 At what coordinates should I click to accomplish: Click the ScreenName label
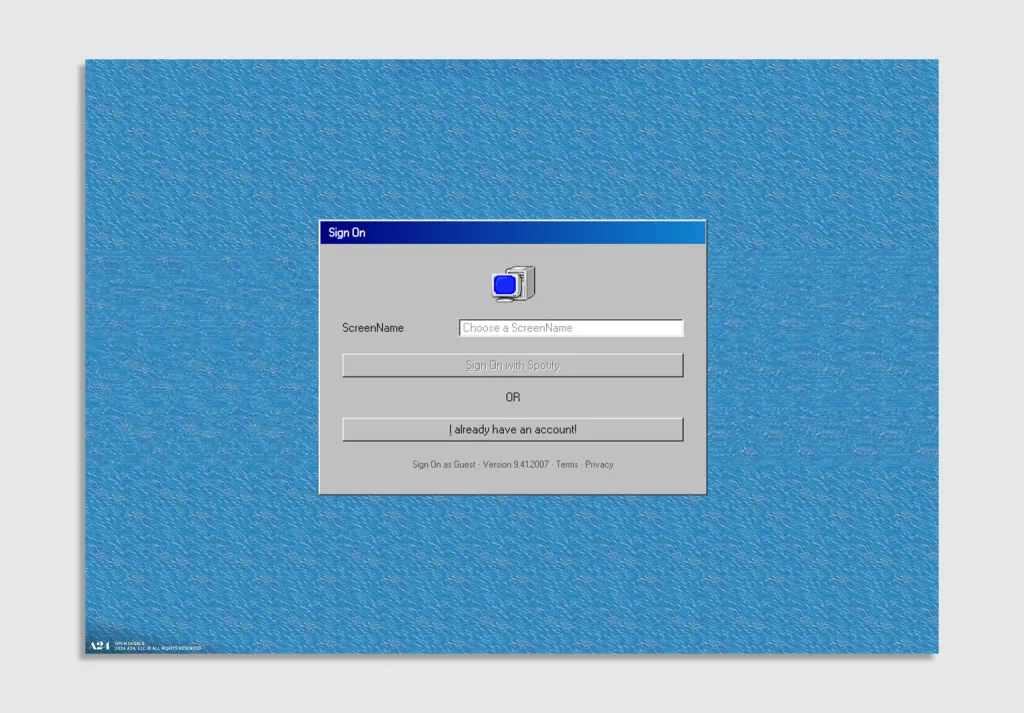[373, 328]
